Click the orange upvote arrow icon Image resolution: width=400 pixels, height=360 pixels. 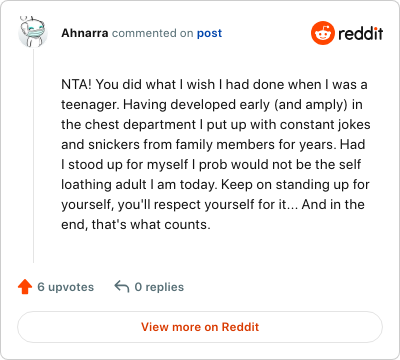pyautogui.click(x=25, y=287)
